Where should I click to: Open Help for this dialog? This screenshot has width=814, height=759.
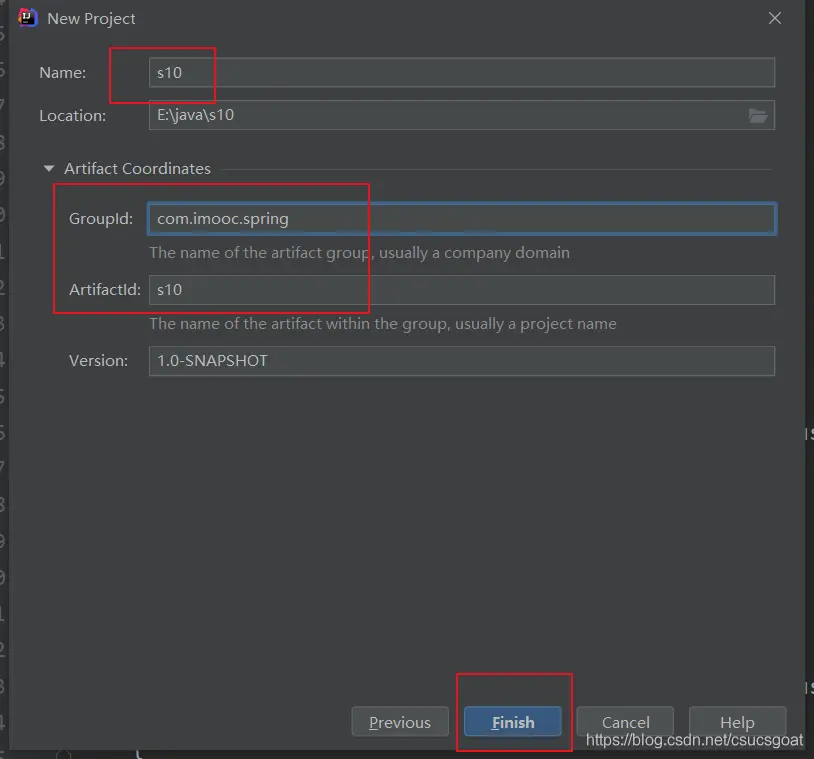click(737, 722)
